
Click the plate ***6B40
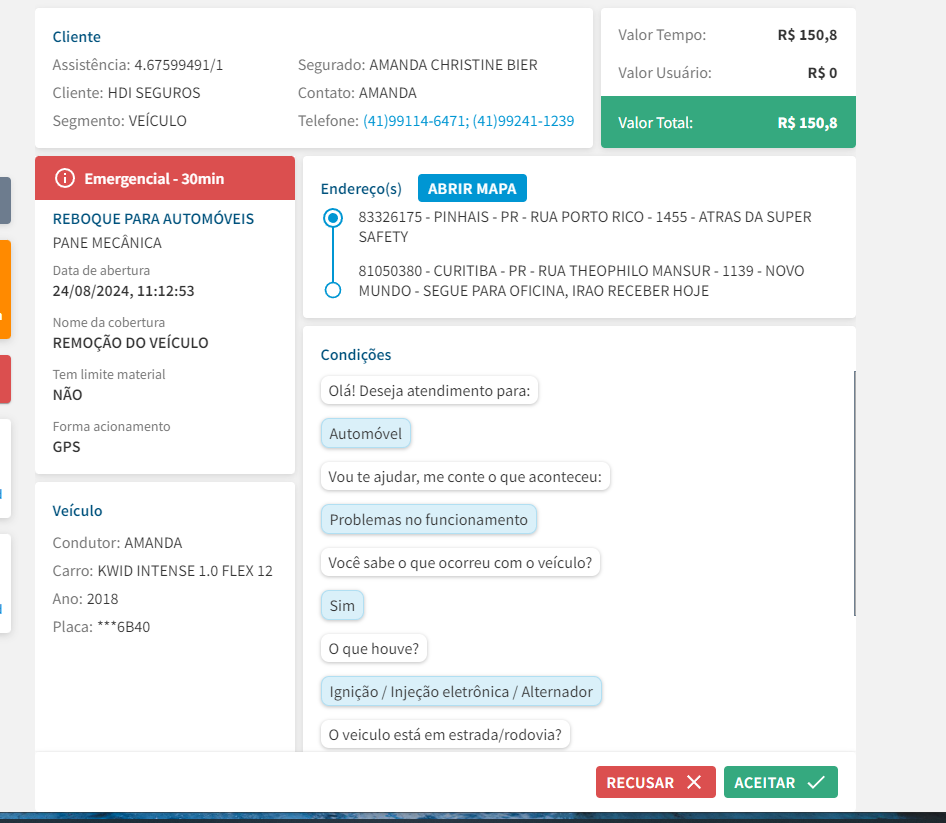(124, 627)
